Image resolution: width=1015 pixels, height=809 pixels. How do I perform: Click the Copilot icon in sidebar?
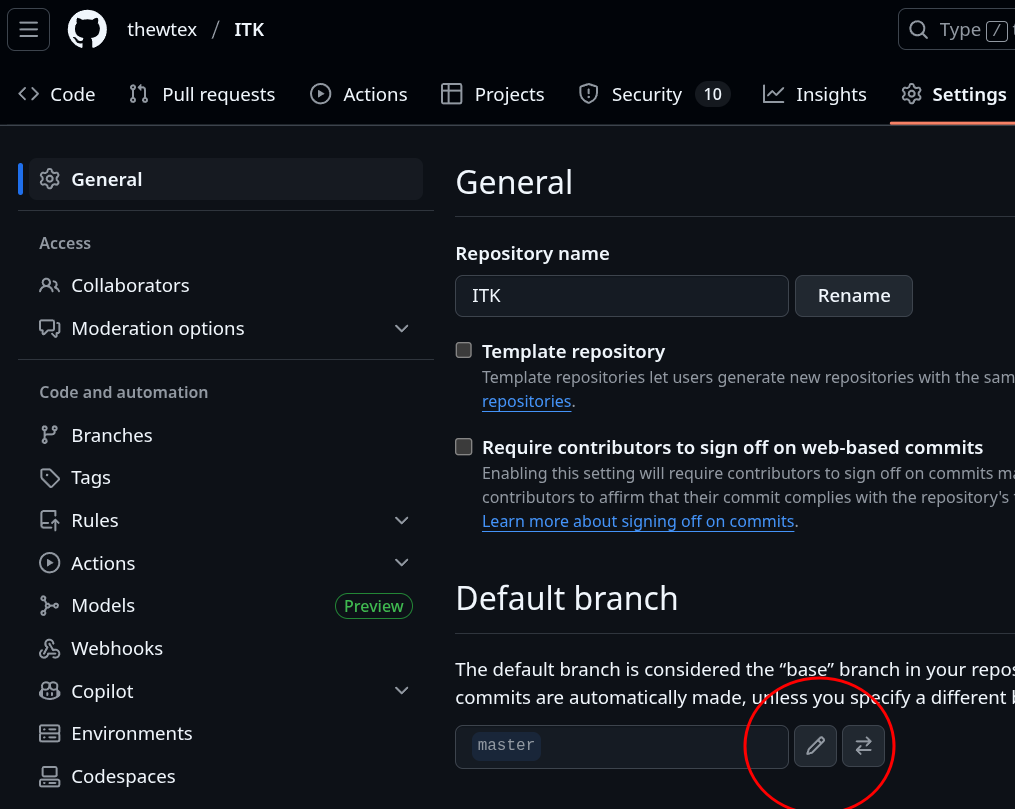click(49, 691)
